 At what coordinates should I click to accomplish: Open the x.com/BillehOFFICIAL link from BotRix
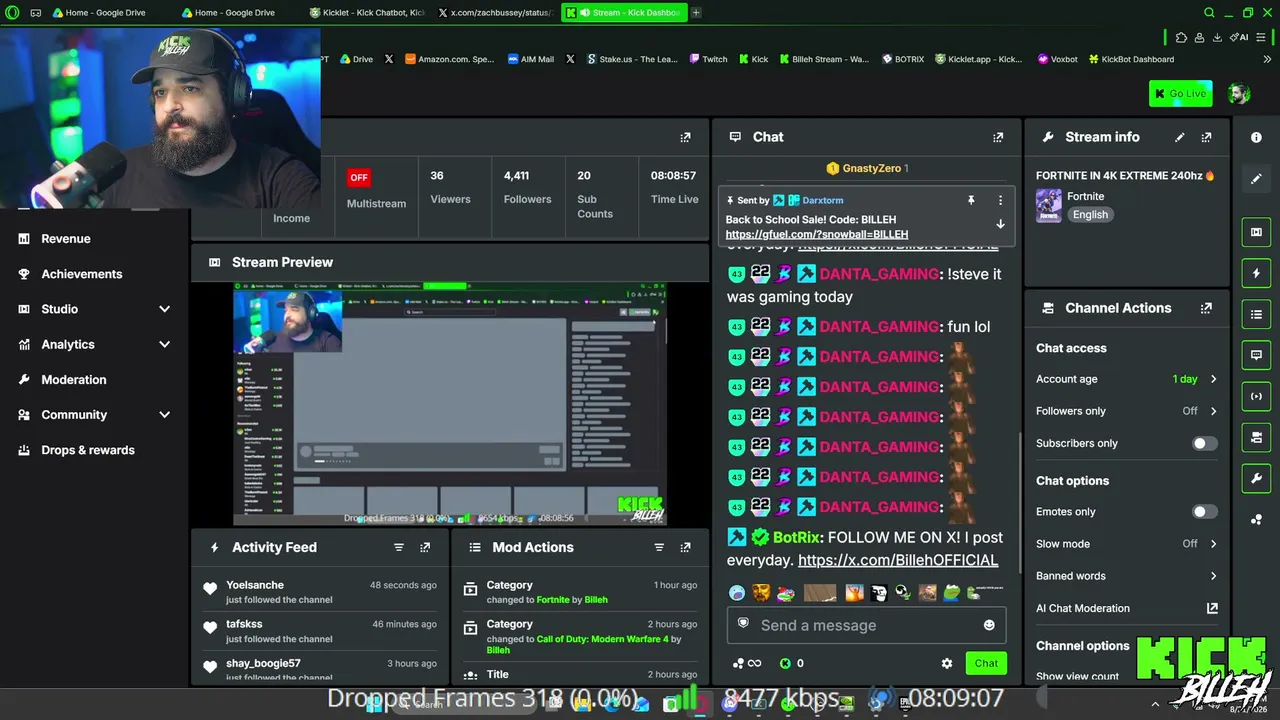pyautogui.click(x=898, y=561)
